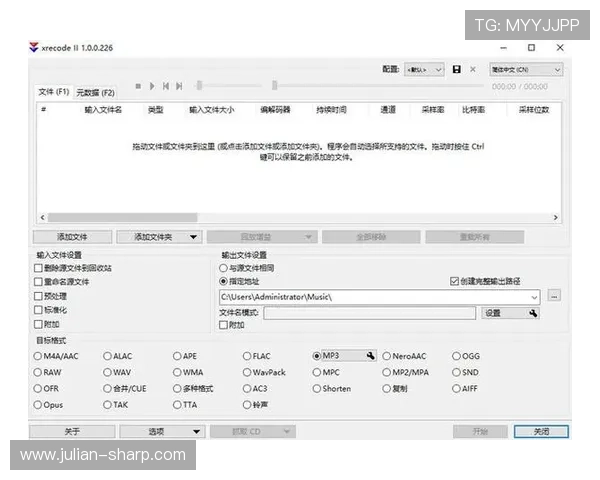Image resolution: width=600 pixels, height=480 pixels.
Task: Toggle the 标准化 checkbox
Action: click(x=38, y=310)
